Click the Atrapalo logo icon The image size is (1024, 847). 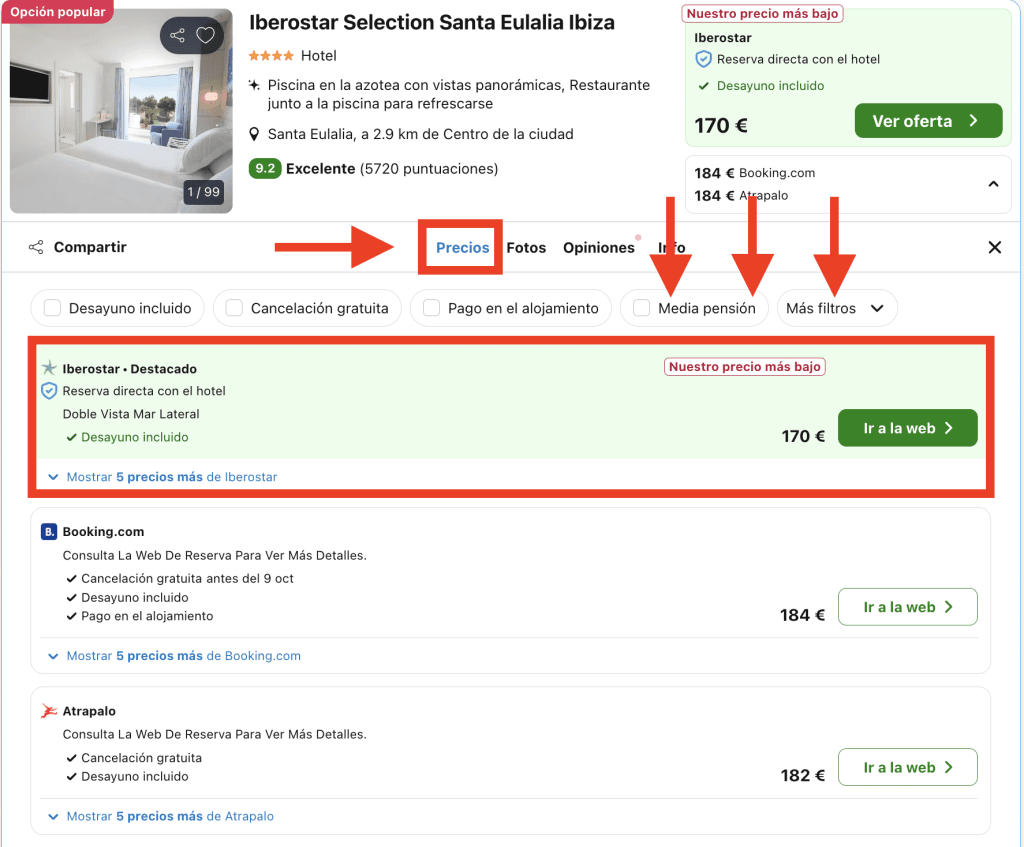coord(48,711)
